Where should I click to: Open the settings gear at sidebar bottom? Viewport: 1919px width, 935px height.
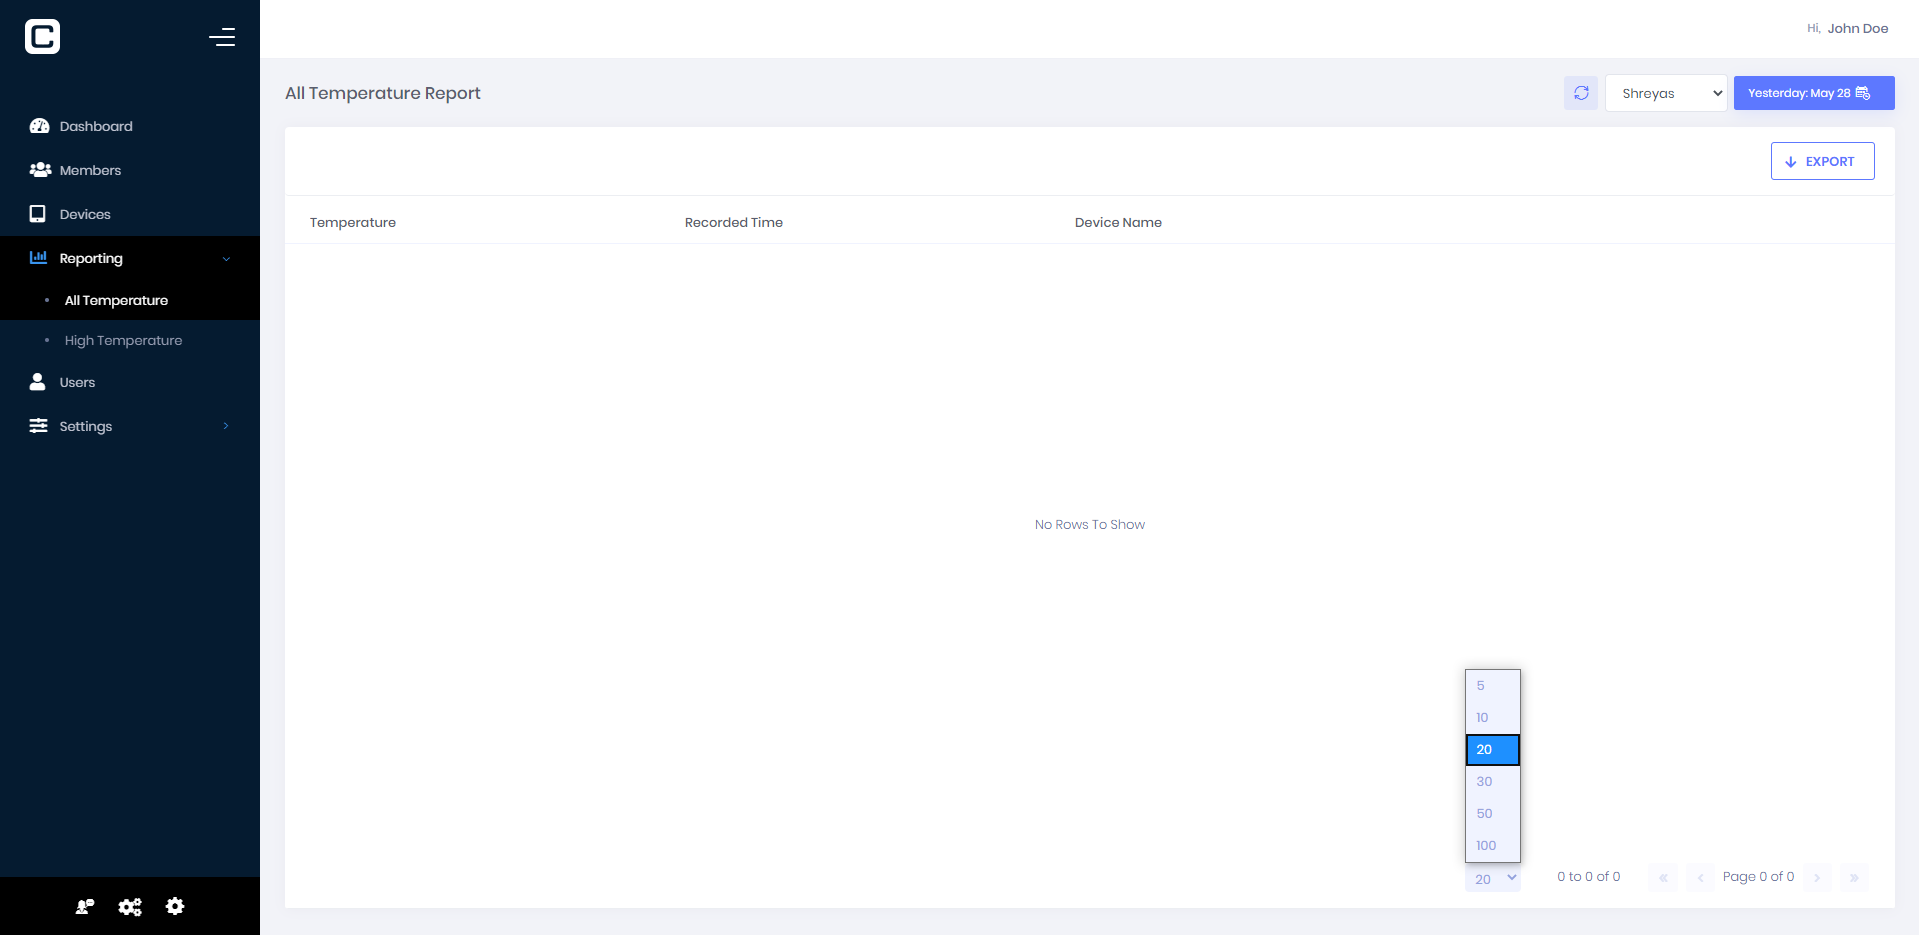pyautogui.click(x=175, y=906)
